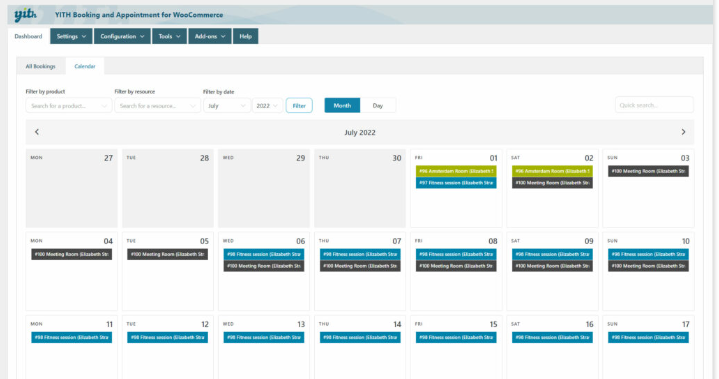This screenshot has width=719, height=379.
Task: Click the YITH logo
Action: click(25, 15)
